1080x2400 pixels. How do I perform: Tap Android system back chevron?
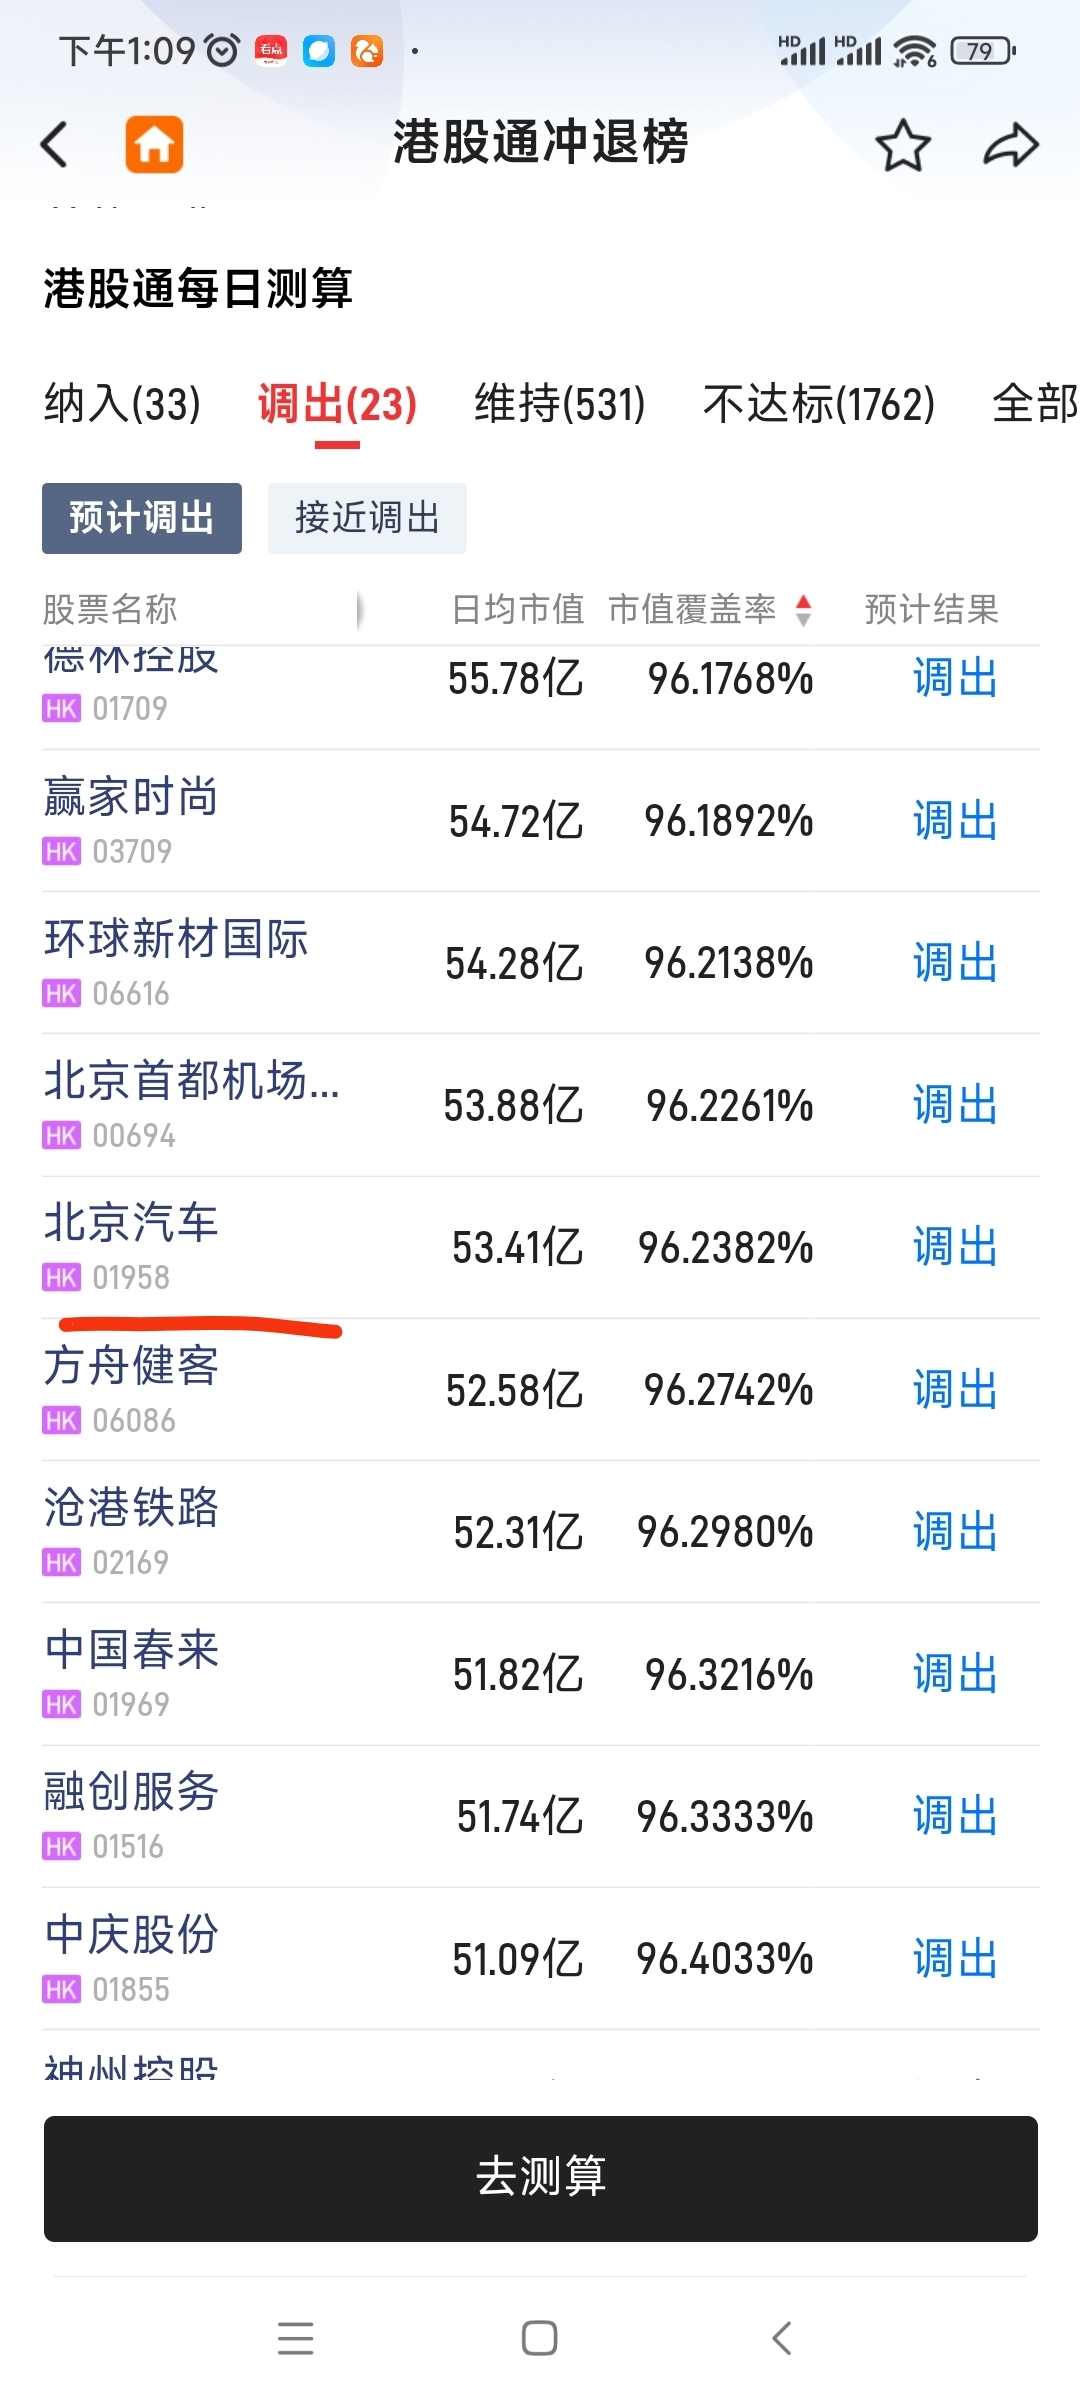pyautogui.click(x=783, y=2338)
